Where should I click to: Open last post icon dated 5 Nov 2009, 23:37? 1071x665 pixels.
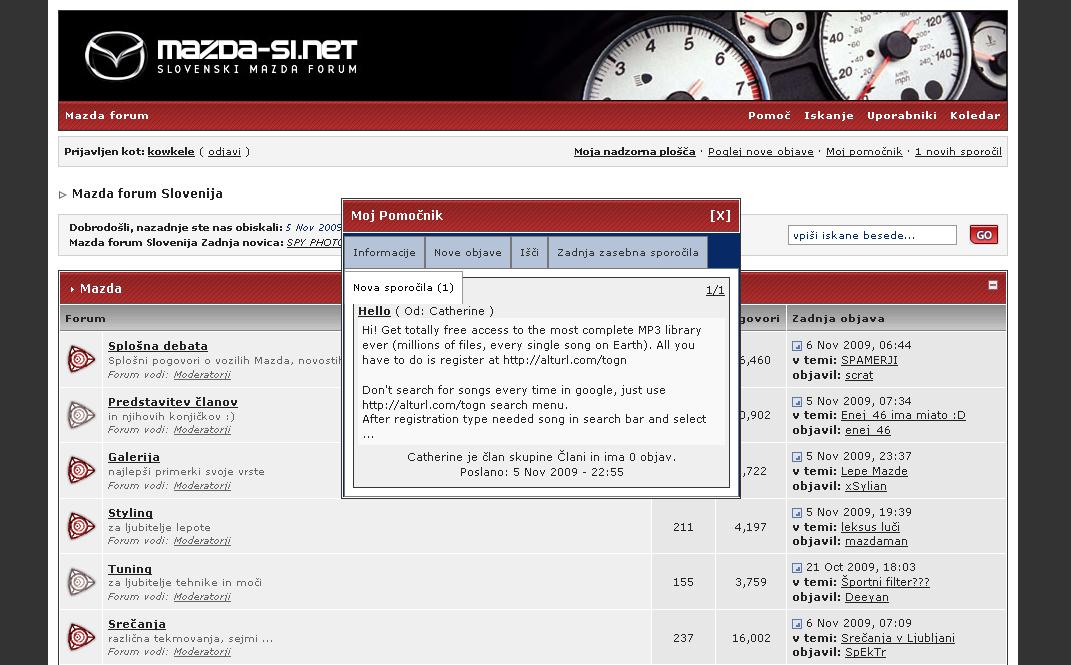tap(797, 457)
